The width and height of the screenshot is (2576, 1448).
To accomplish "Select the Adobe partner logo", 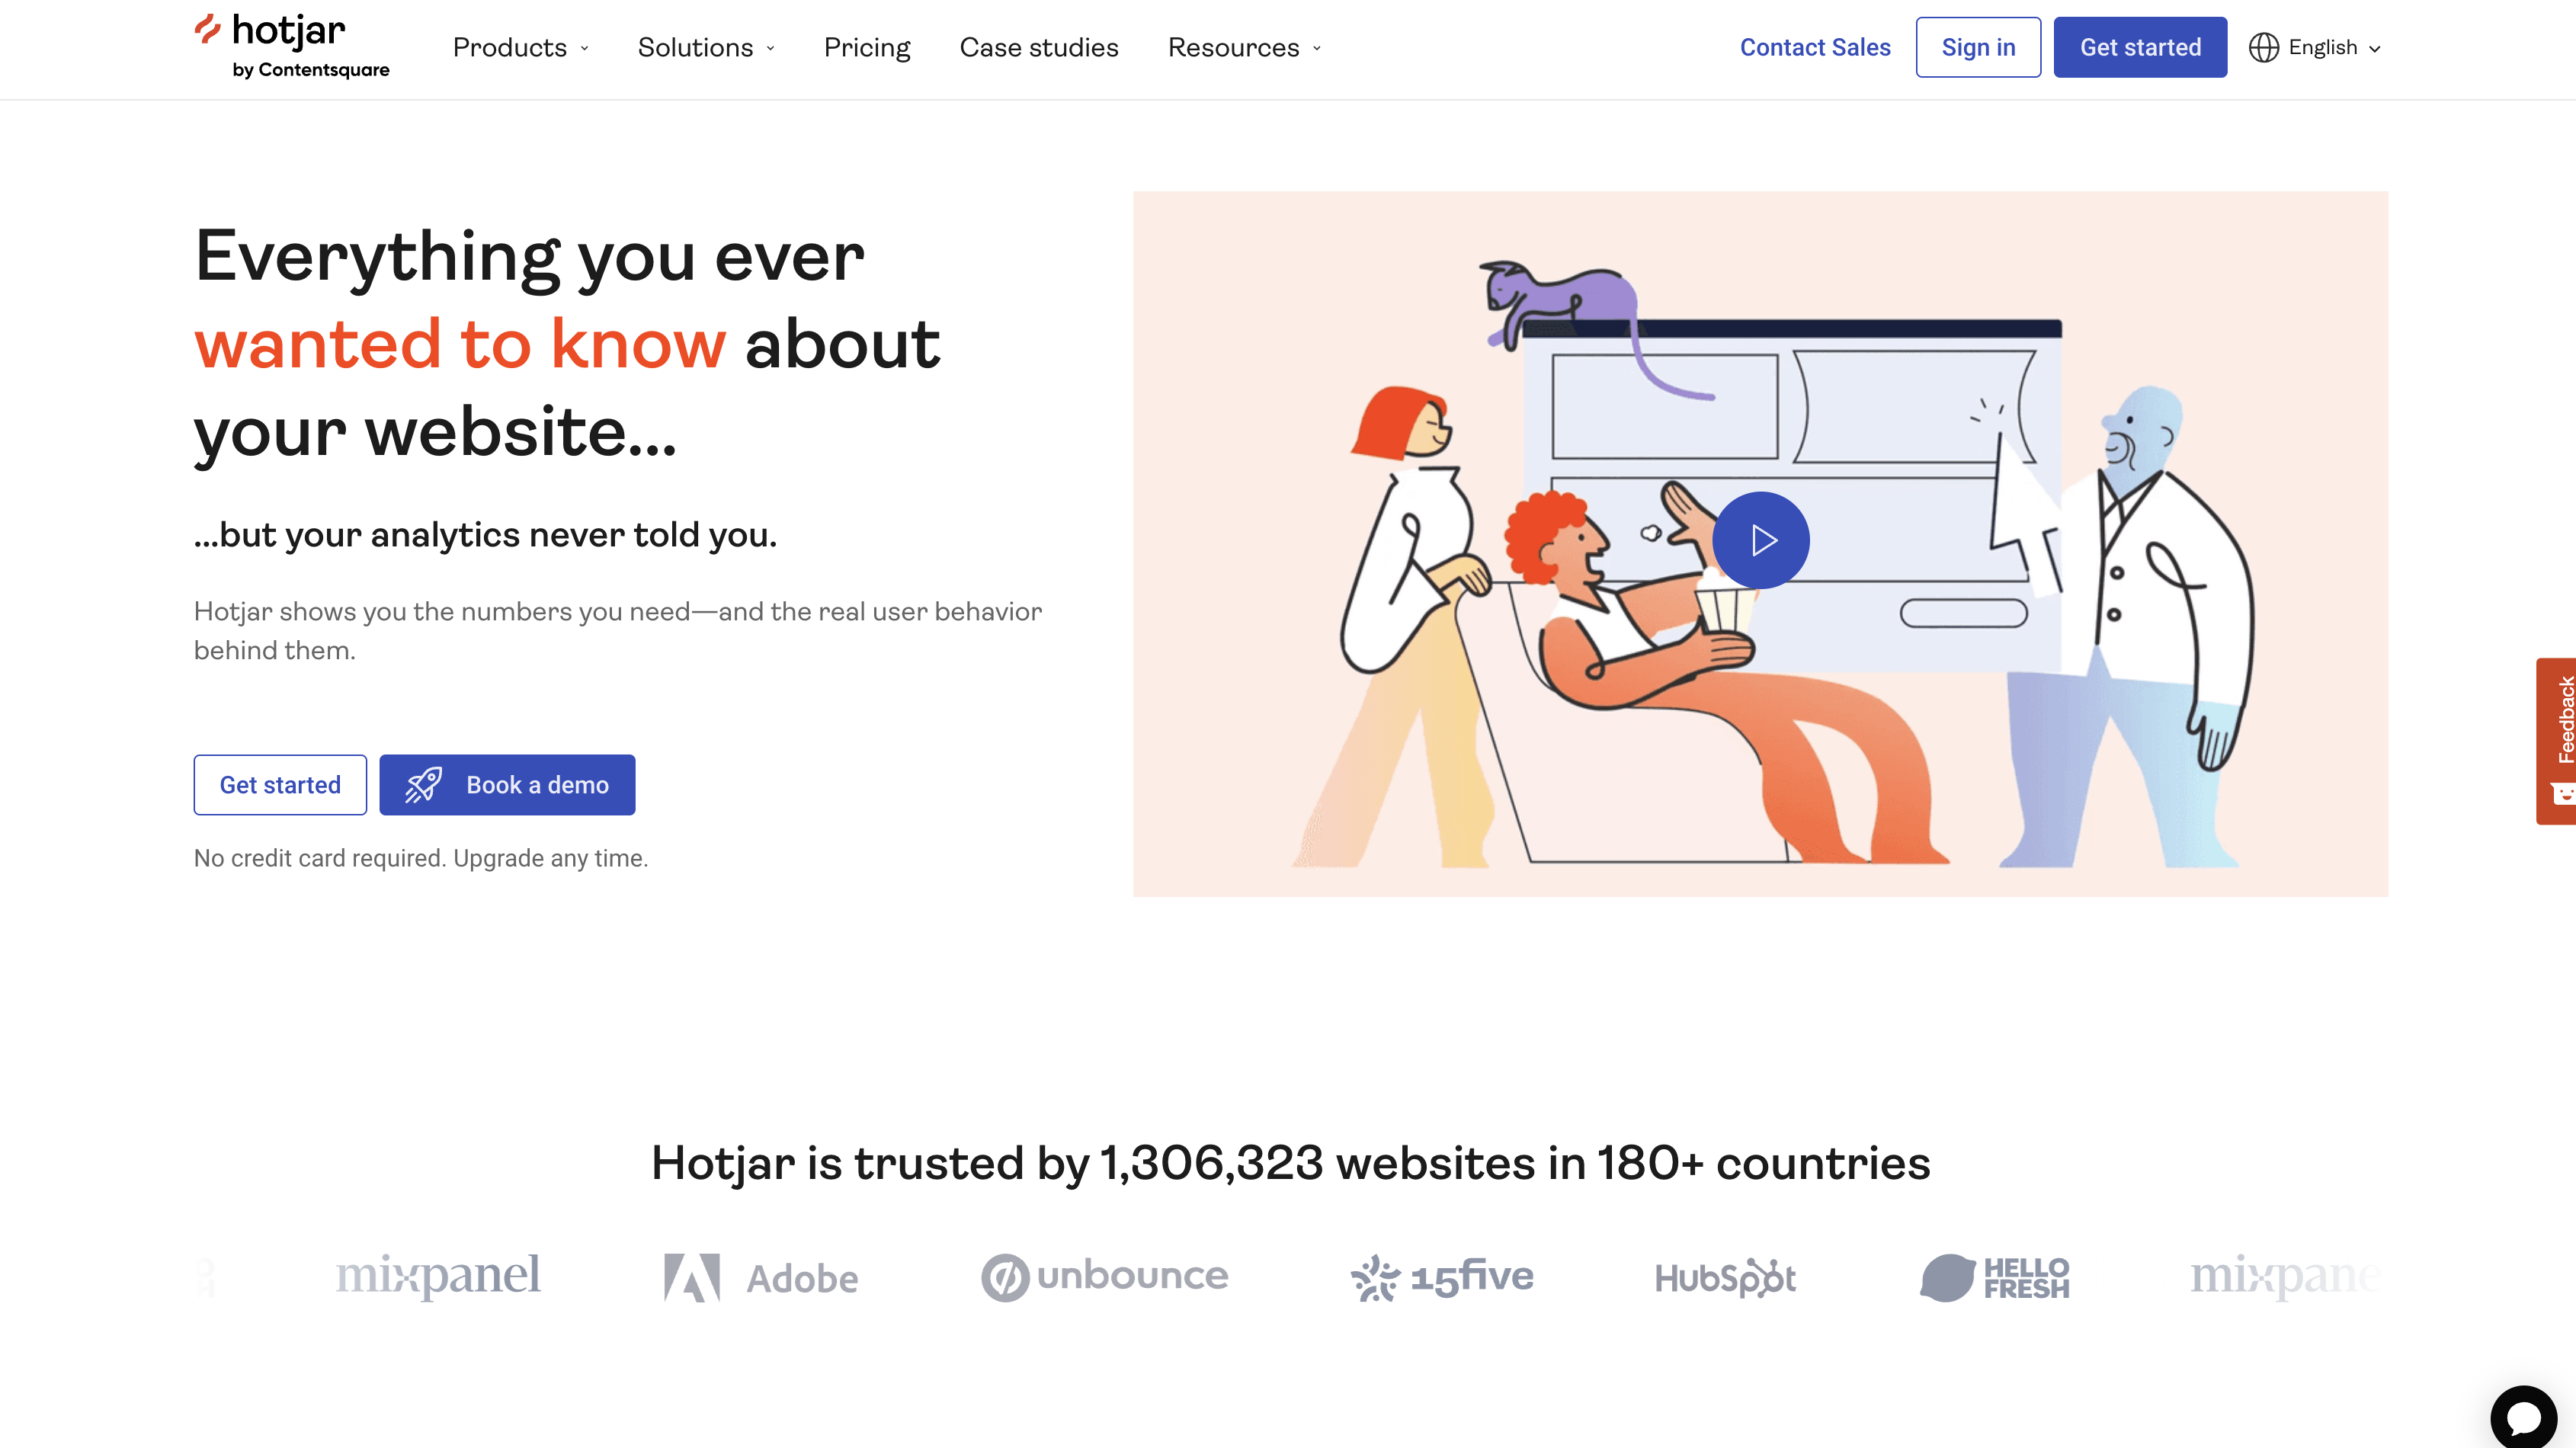I will pyautogui.click(x=760, y=1277).
